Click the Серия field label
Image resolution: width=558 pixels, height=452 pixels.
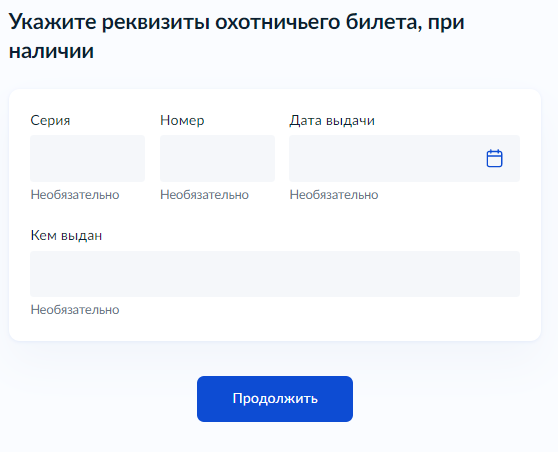[x=50, y=121]
